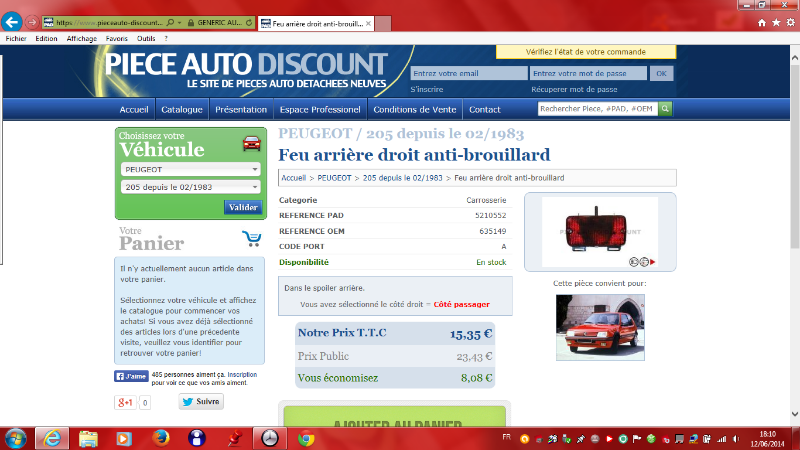Click the scrollbar down arrow

coord(794,414)
